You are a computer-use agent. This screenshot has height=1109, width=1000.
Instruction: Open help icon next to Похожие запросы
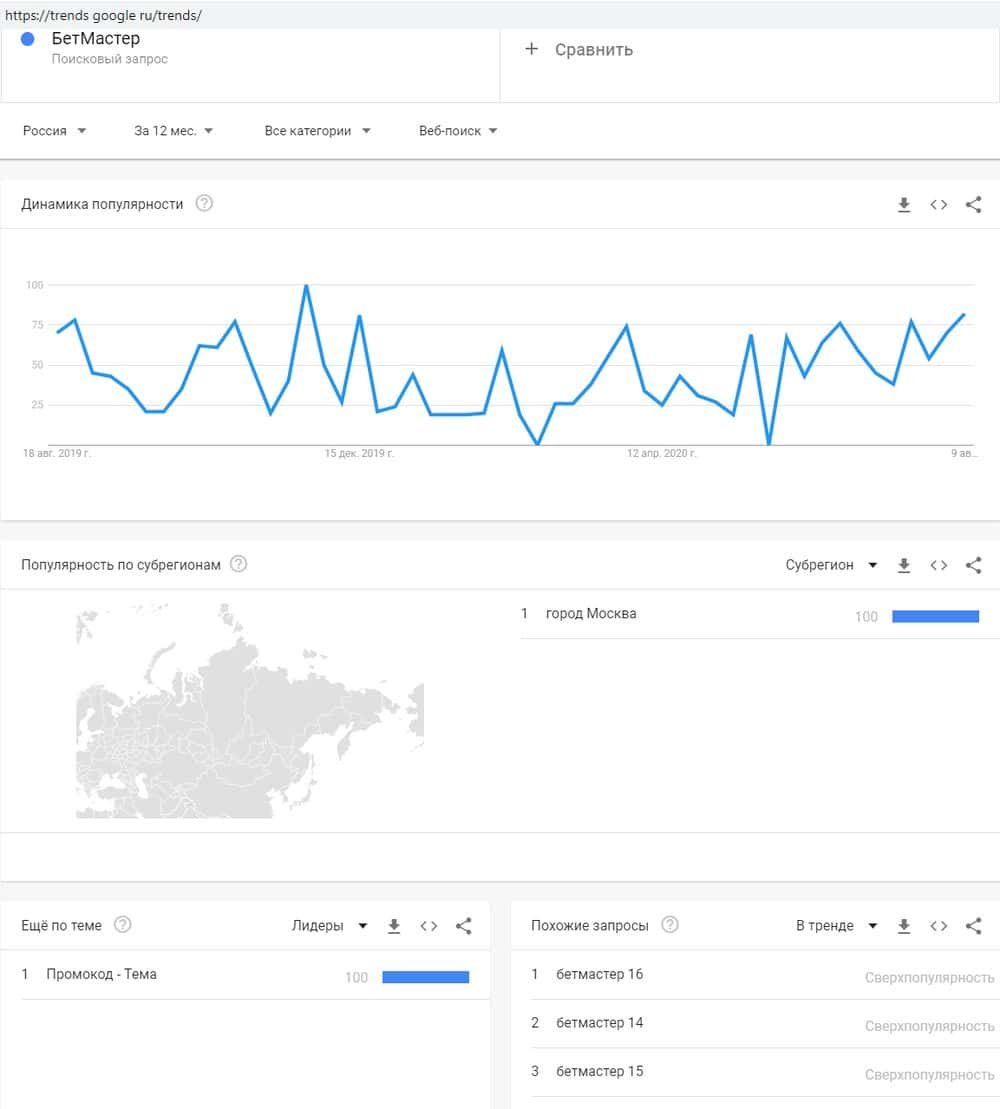(x=670, y=925)
